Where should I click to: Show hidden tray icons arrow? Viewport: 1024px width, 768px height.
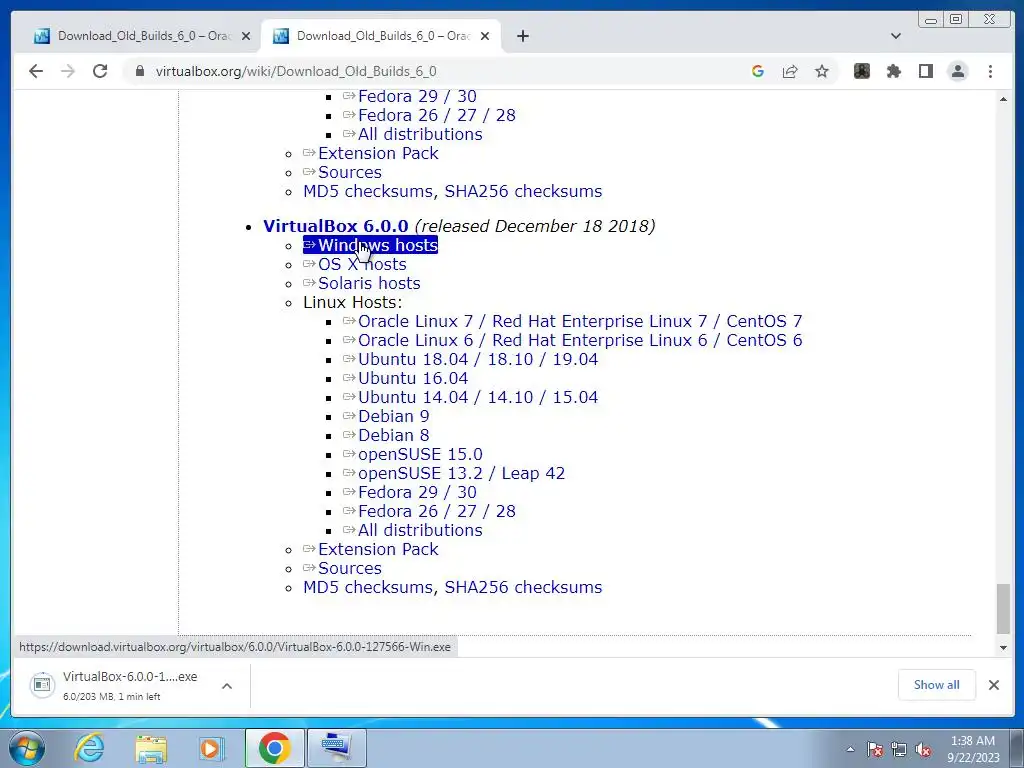coord(850,750)
